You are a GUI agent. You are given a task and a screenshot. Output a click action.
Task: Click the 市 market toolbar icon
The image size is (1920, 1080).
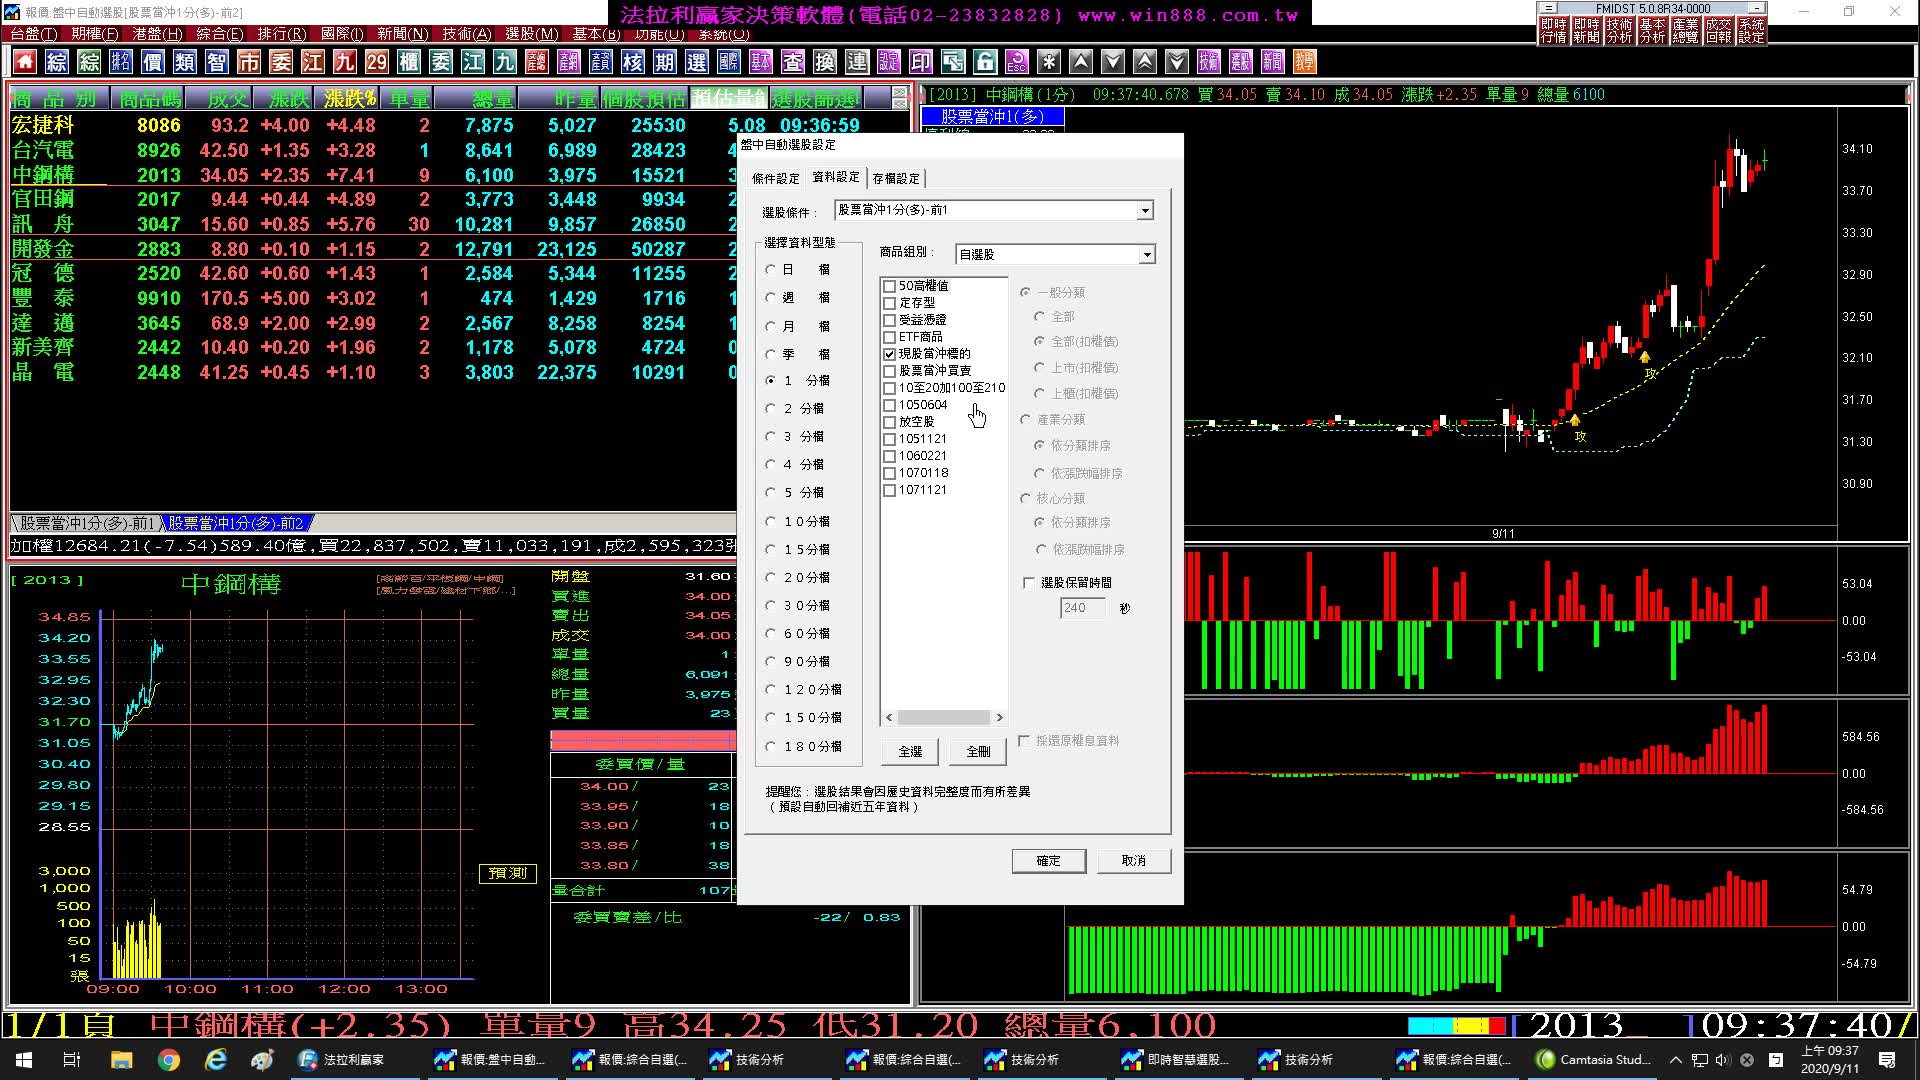pyautogui.click(x=249, y=62)
